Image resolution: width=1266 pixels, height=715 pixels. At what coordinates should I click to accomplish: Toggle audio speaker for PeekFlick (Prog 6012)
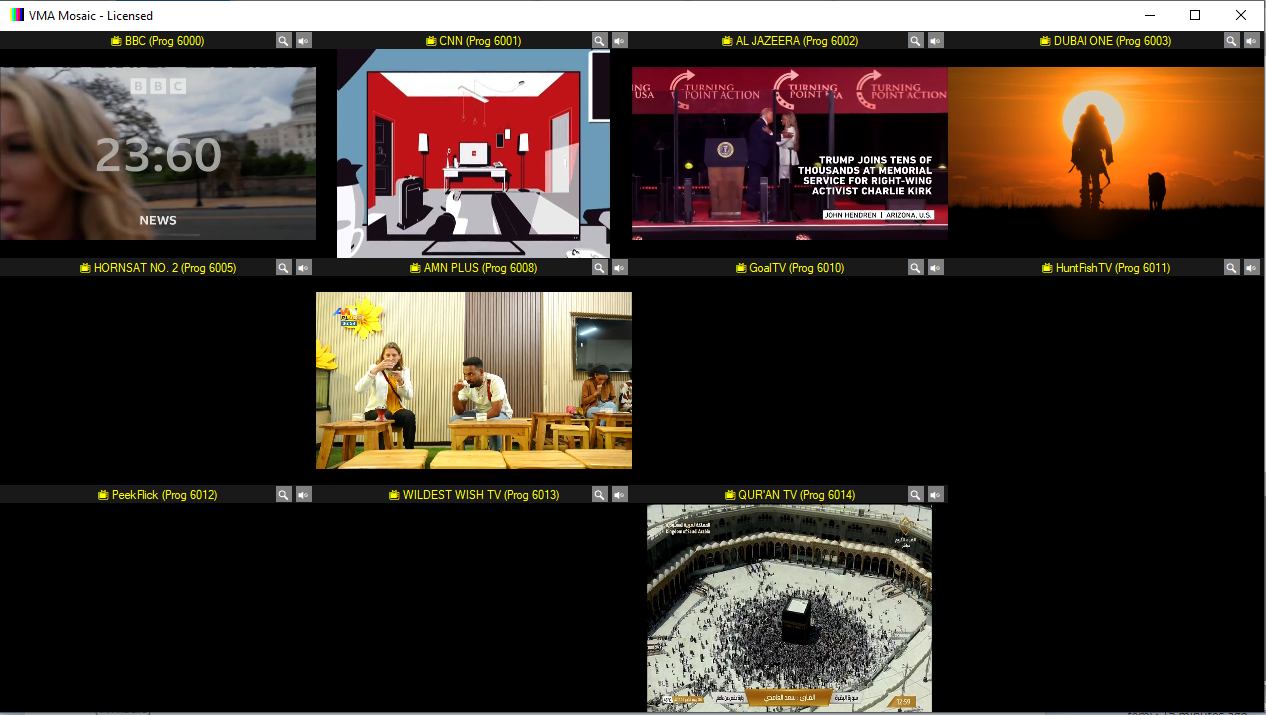304,495
